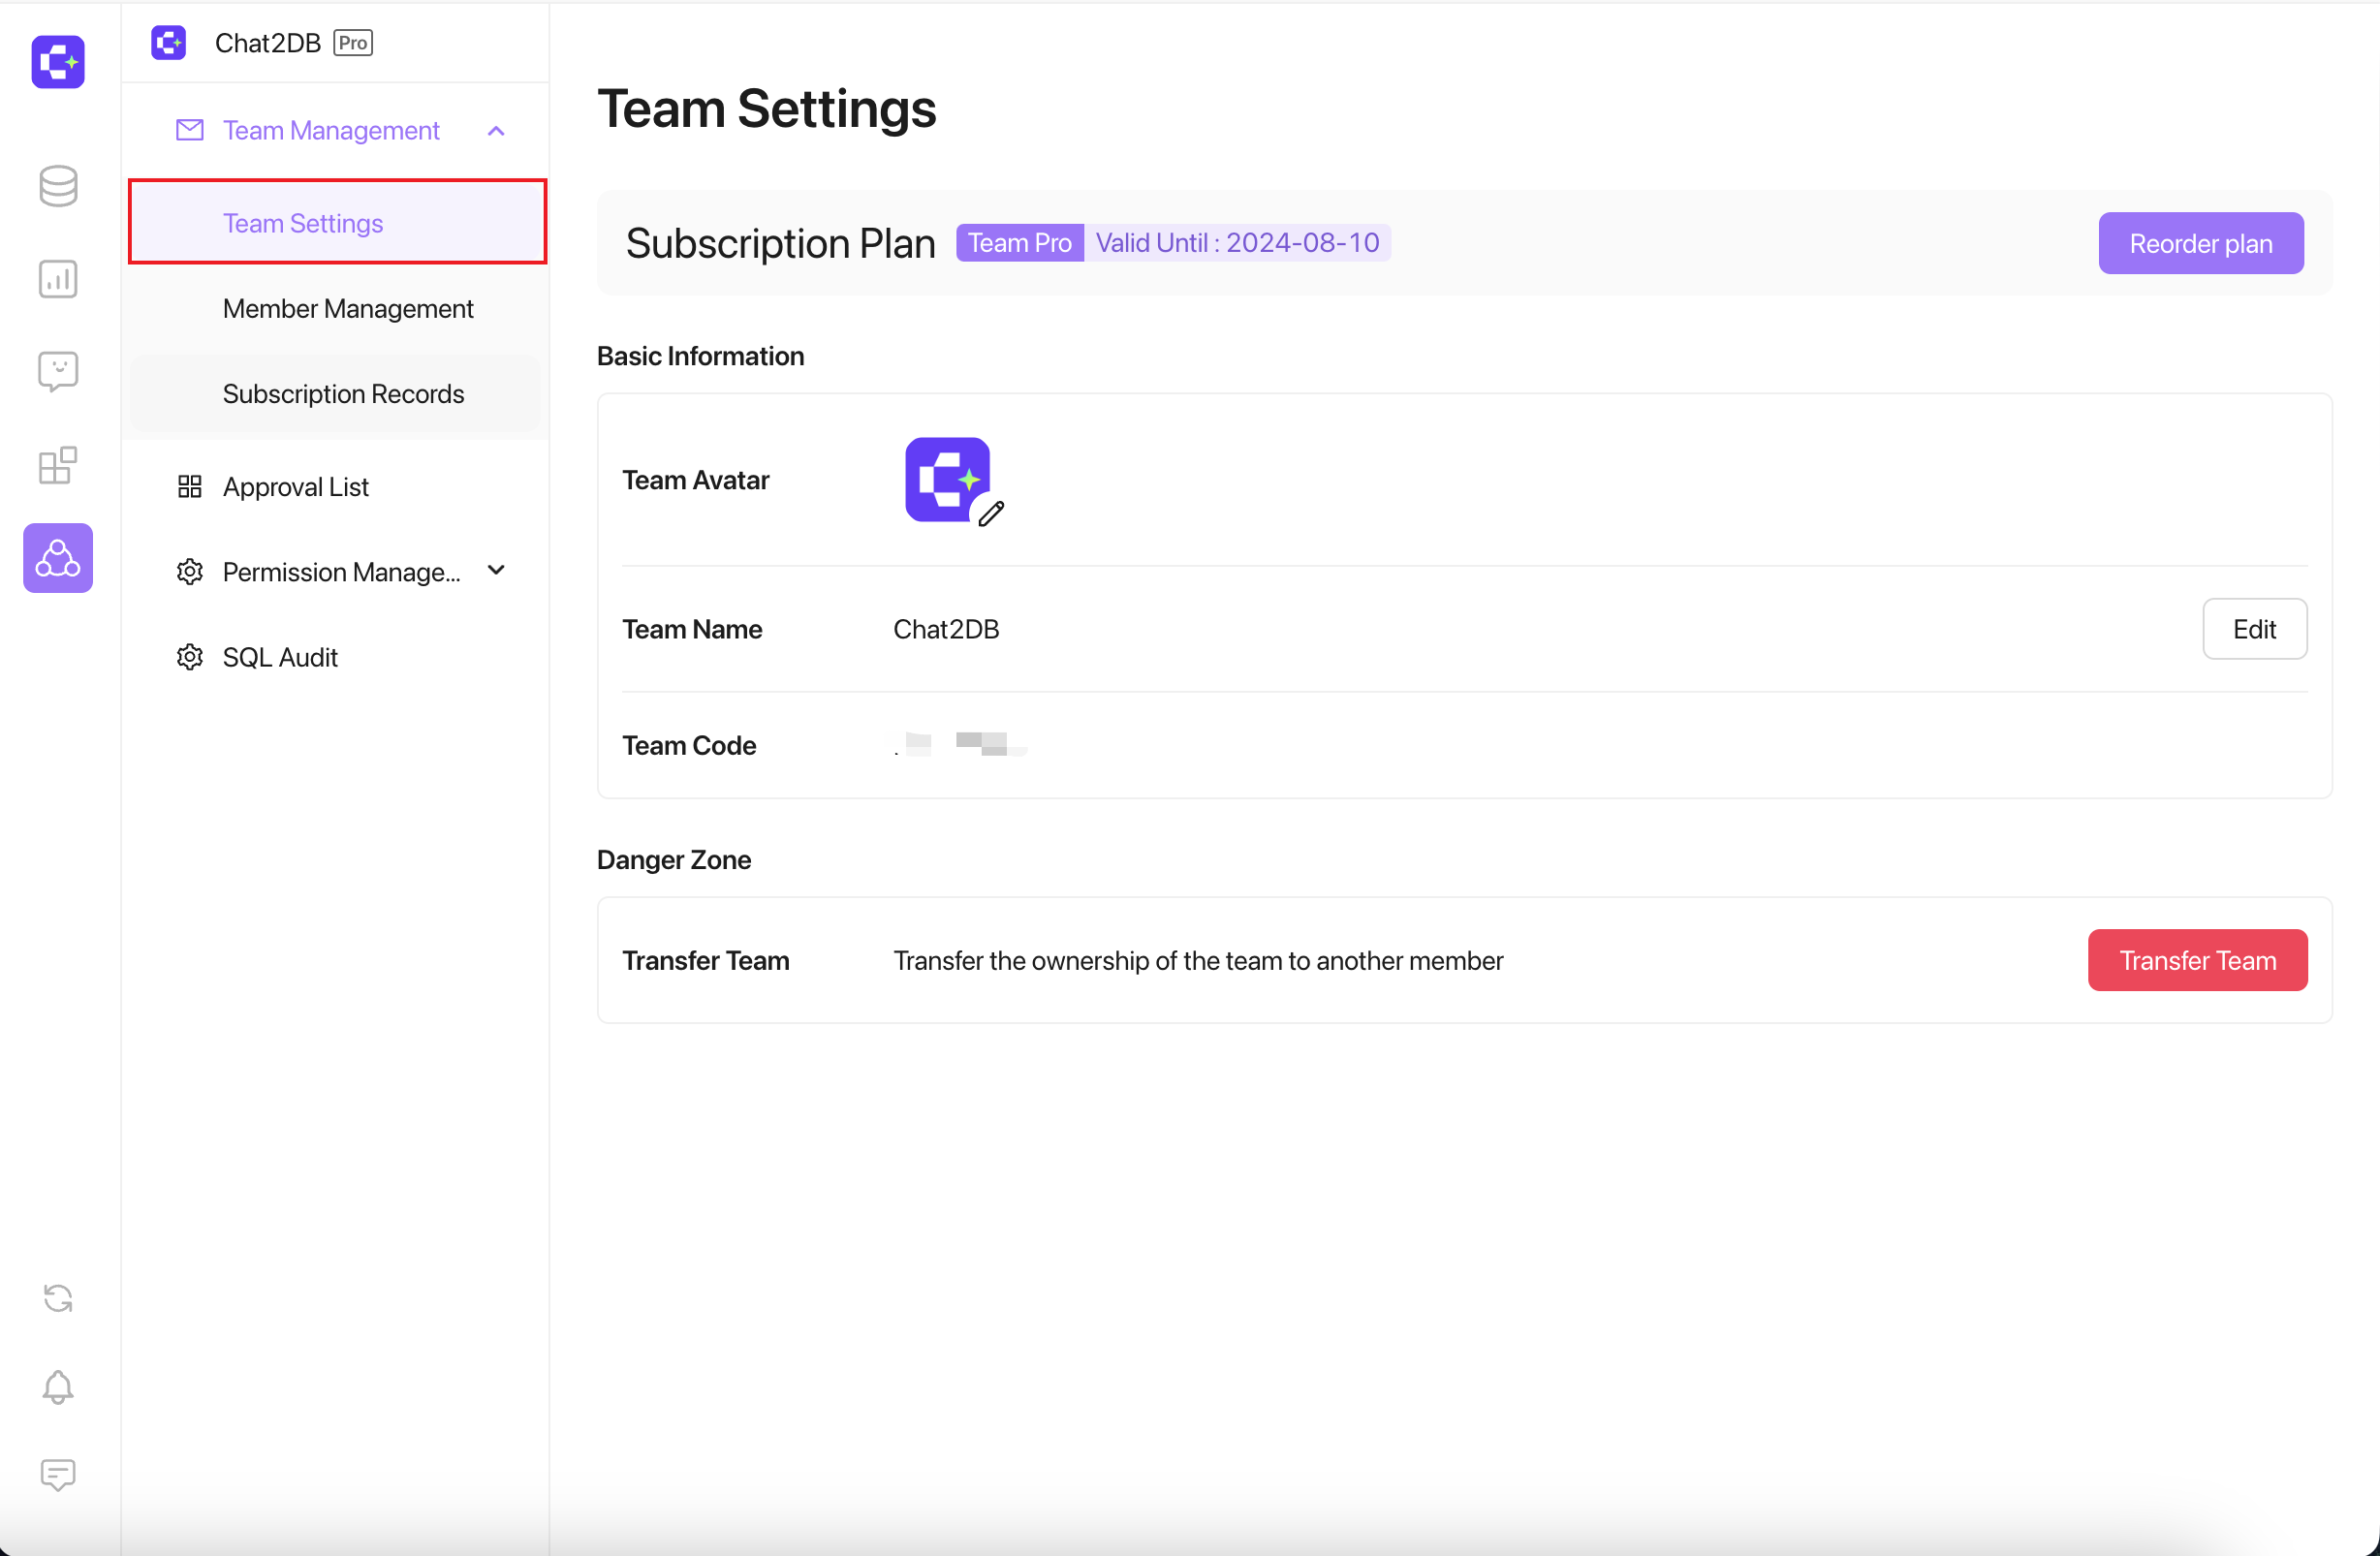Viewport: 2380px width, 1556px height.
Task: Expand the Permission Management chevron
Action: click(496, 570)
